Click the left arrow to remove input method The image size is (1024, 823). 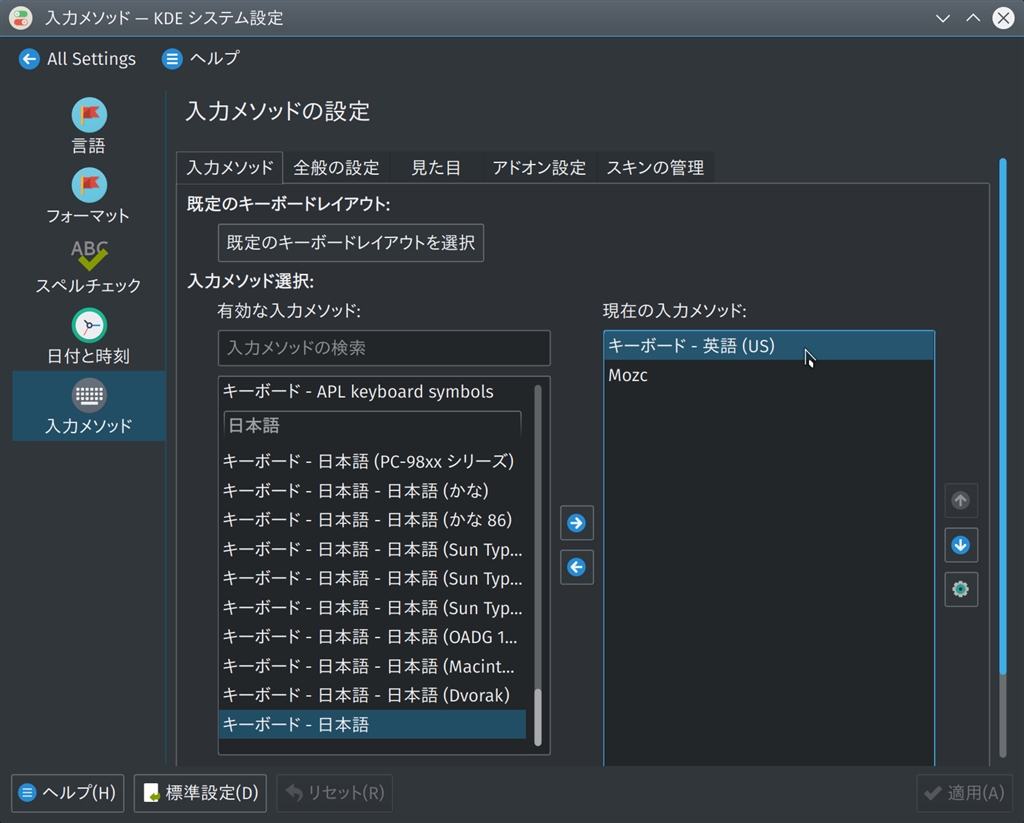pyautogui.click(x=577, y=567)
